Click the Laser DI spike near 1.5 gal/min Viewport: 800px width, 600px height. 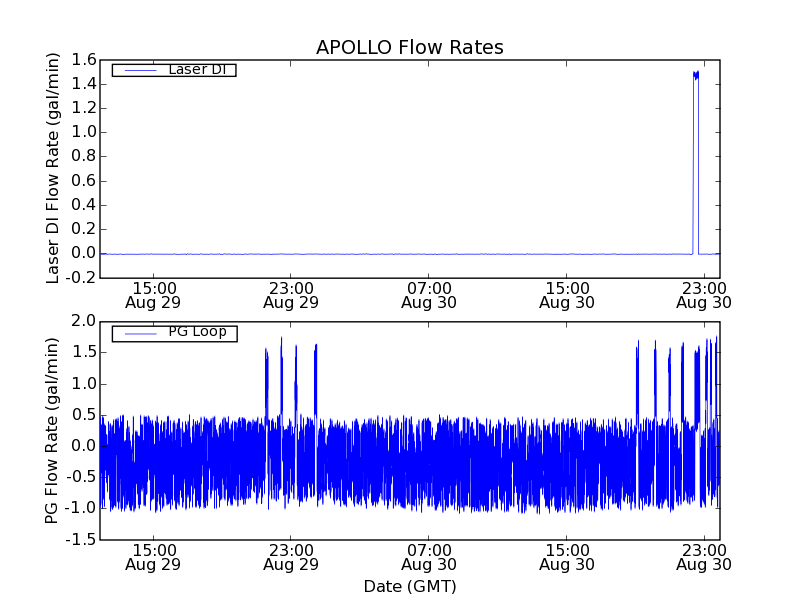pyautogui.click(x=695, y=75)
